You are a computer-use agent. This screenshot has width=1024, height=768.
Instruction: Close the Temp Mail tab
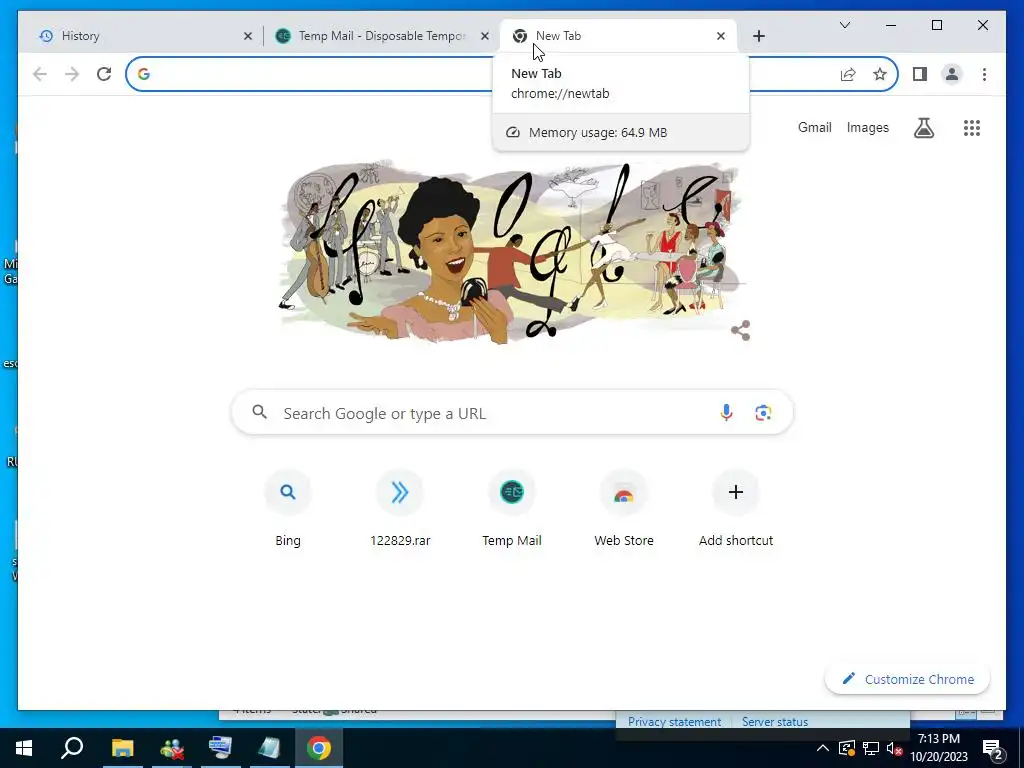(x=485, y=36)
